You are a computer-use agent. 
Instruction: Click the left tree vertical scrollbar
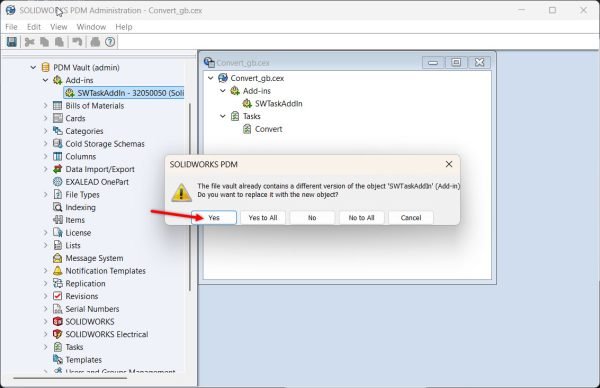coord(190,197)
